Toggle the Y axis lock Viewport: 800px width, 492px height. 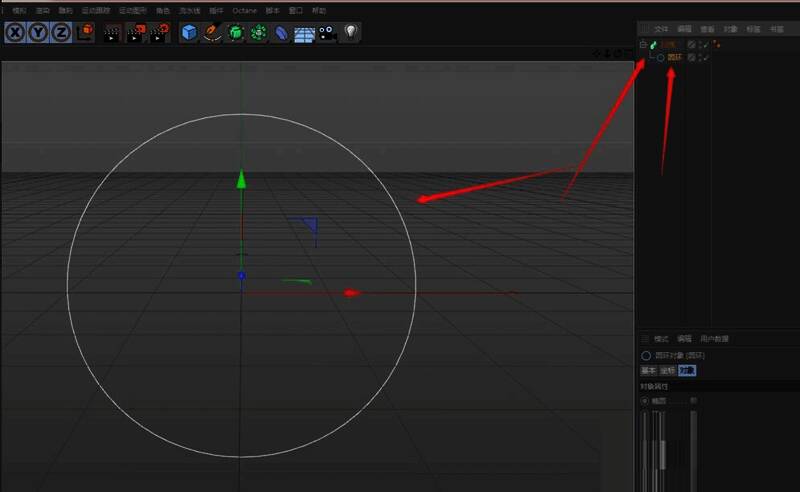[39, 33]
